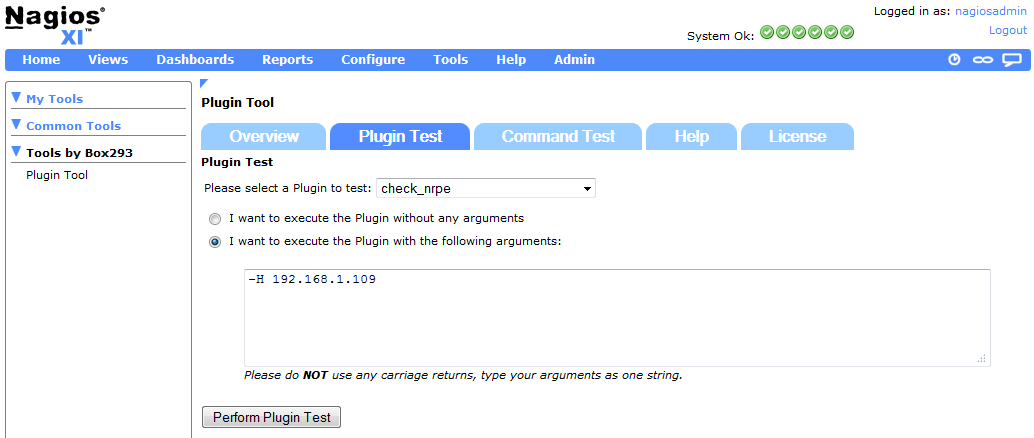The width and height of the screenshot is (1034, 438).
Task: Select execute Plugin without any arguments
Action: coord(215,219)
